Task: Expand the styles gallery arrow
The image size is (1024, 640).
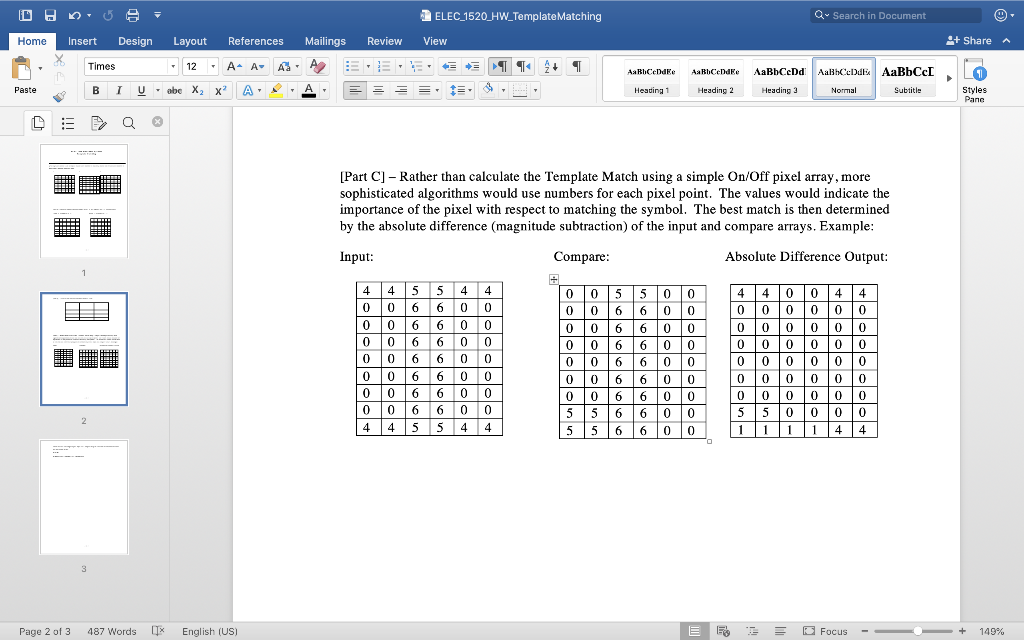Action: click(x=949, y=78)
